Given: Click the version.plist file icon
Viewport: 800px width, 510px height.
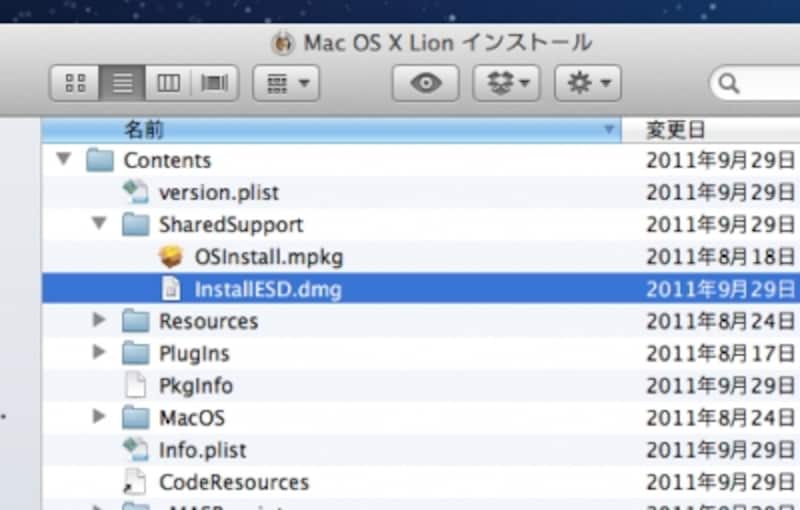Looking at the screenshot, I should [x=136, y=192].
